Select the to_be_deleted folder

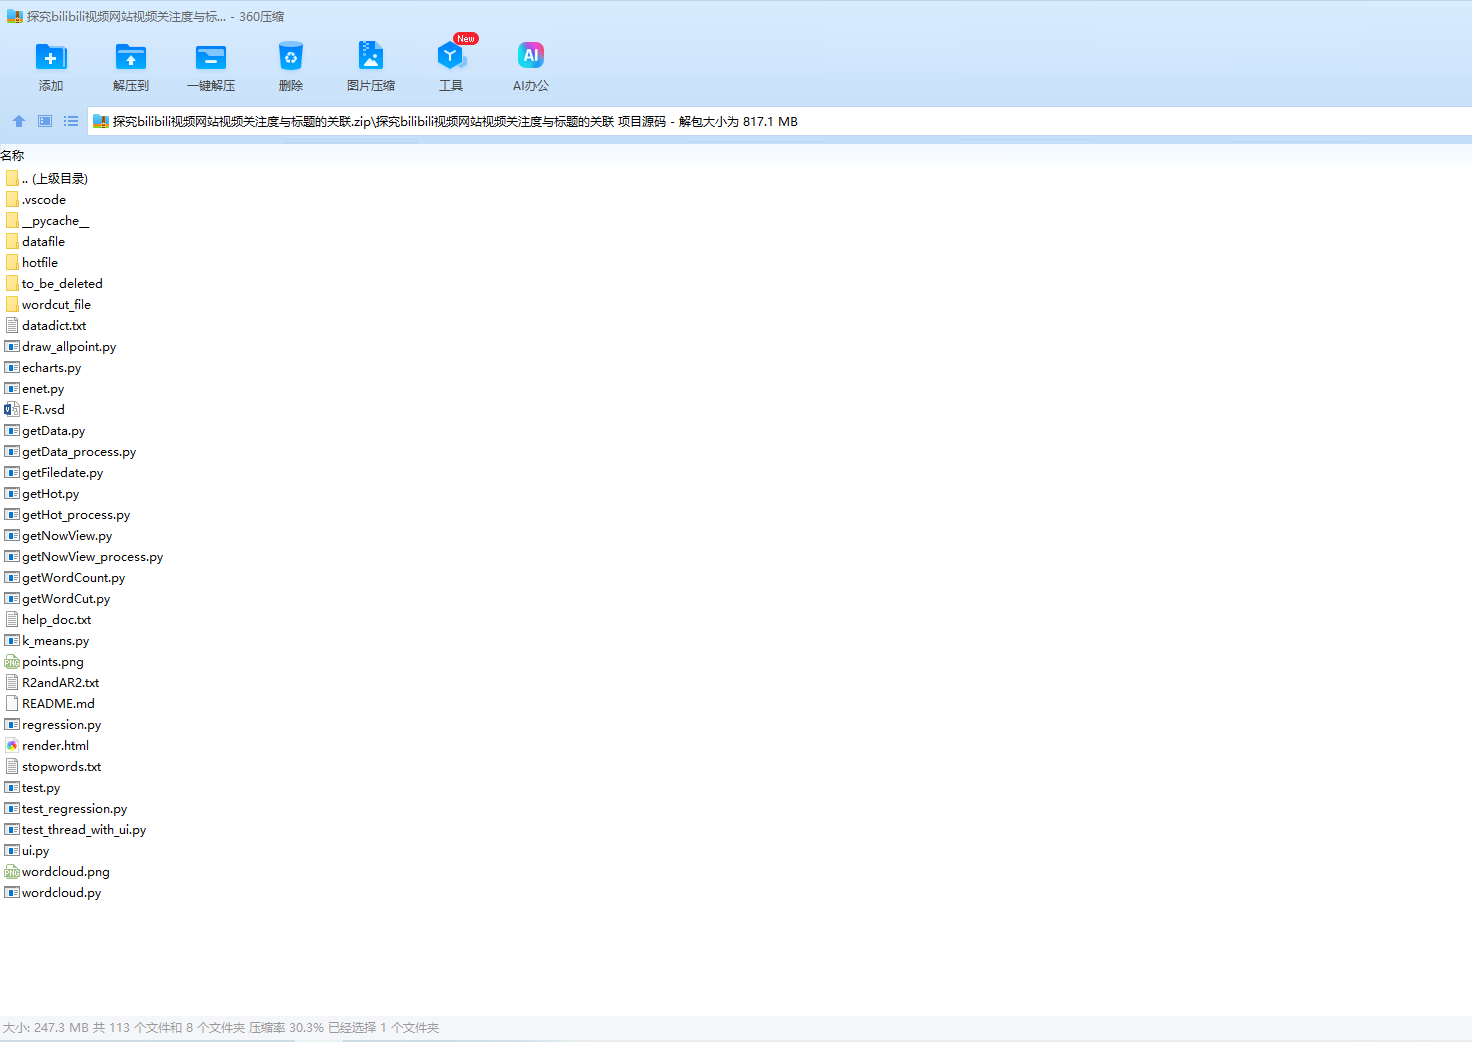pos(62,284)
